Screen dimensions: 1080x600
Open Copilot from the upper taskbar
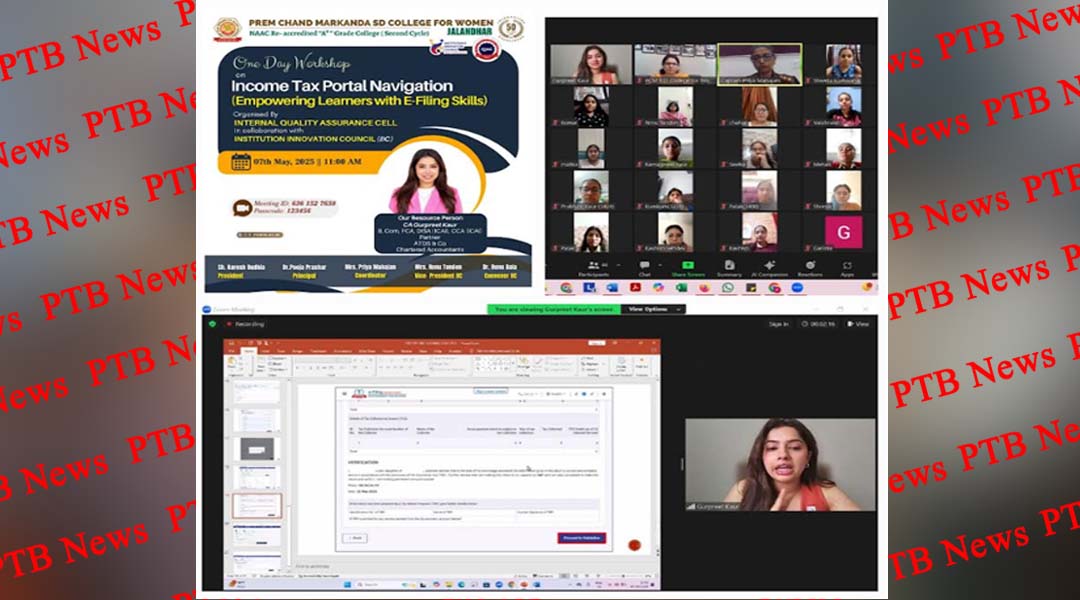658,287
